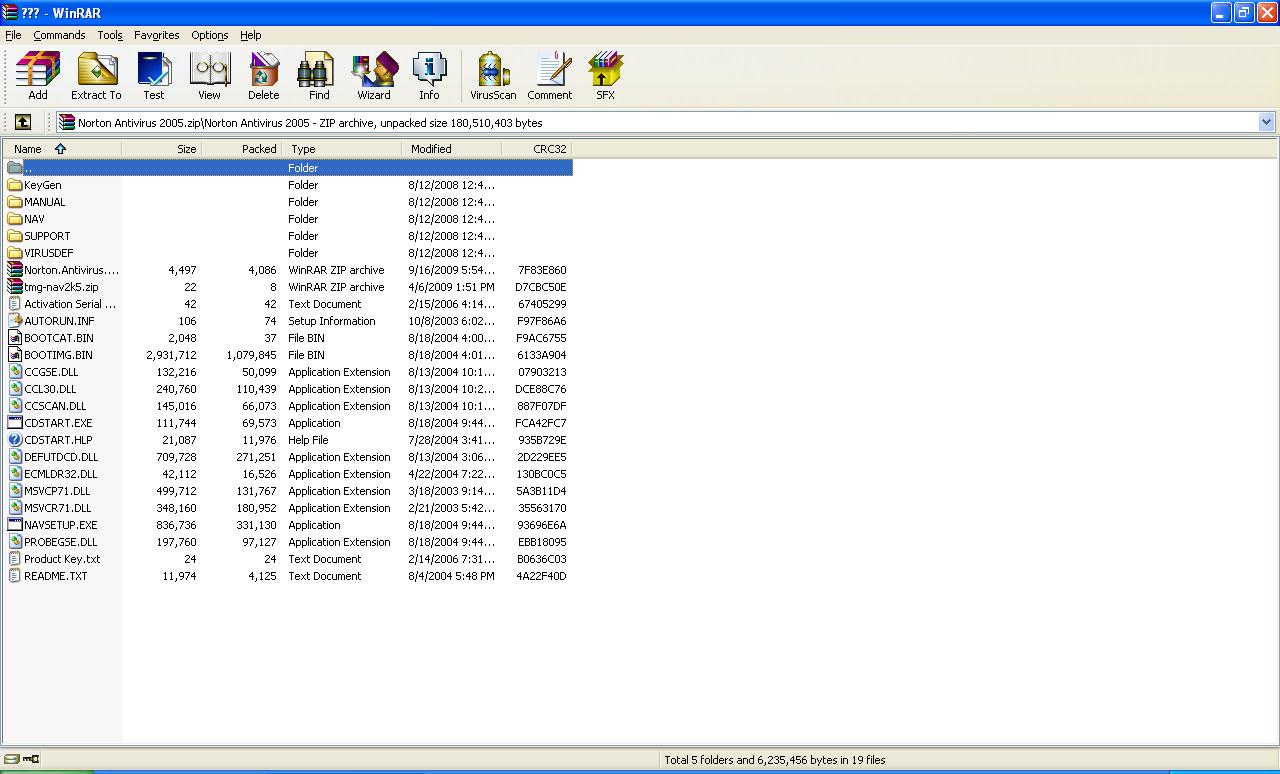
Task: Sort by the Modified column header
Action: tap(452, 148)
